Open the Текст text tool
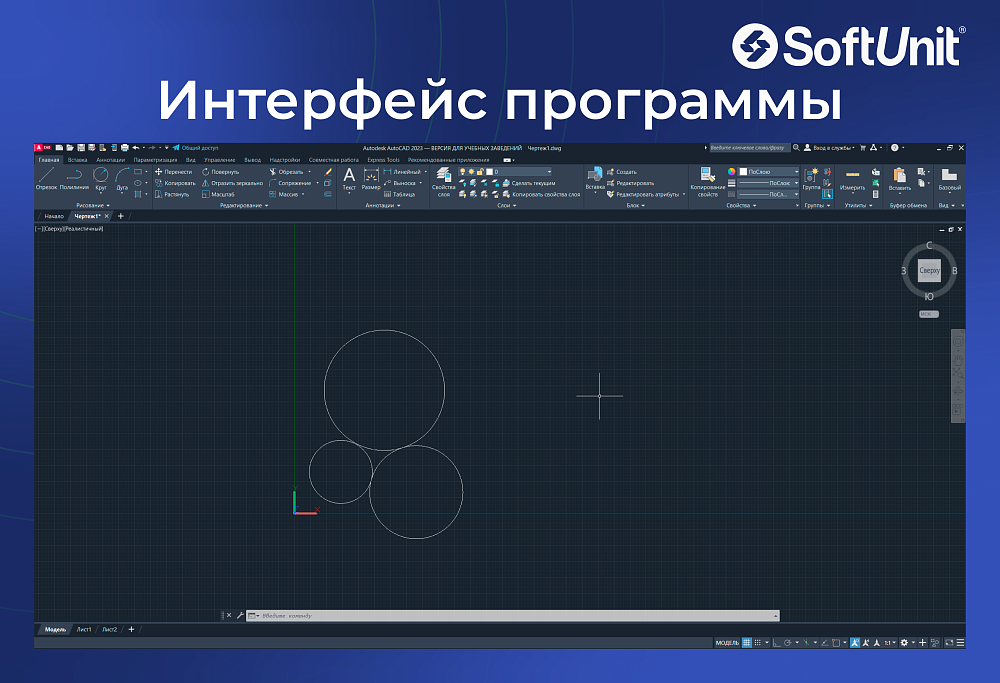The width and height of the screenshot is (1000, 683). (349, 178)
